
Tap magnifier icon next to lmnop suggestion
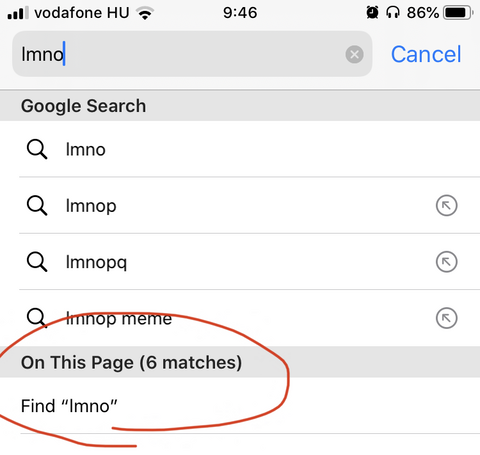coord(37,206)
